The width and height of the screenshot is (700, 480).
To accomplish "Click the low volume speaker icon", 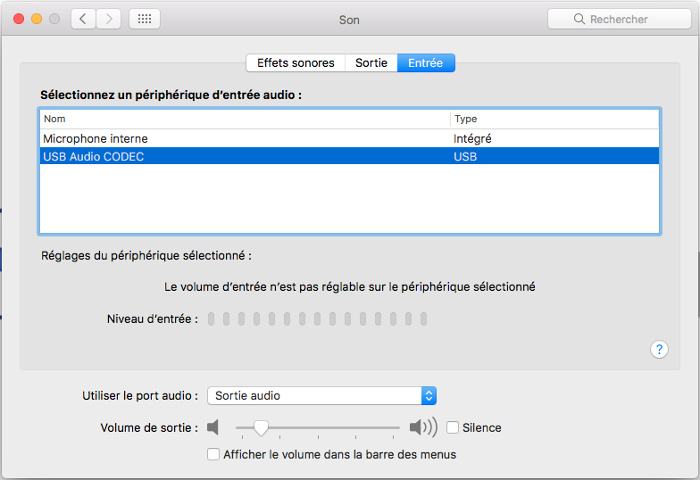I will point(212,428).
